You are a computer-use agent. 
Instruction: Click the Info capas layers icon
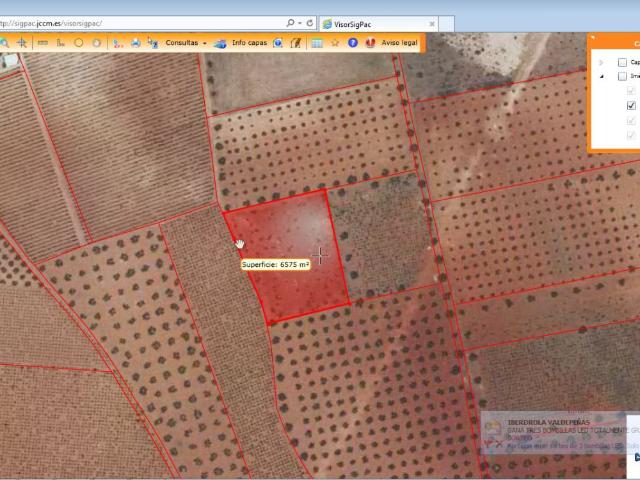coord(221,43)
